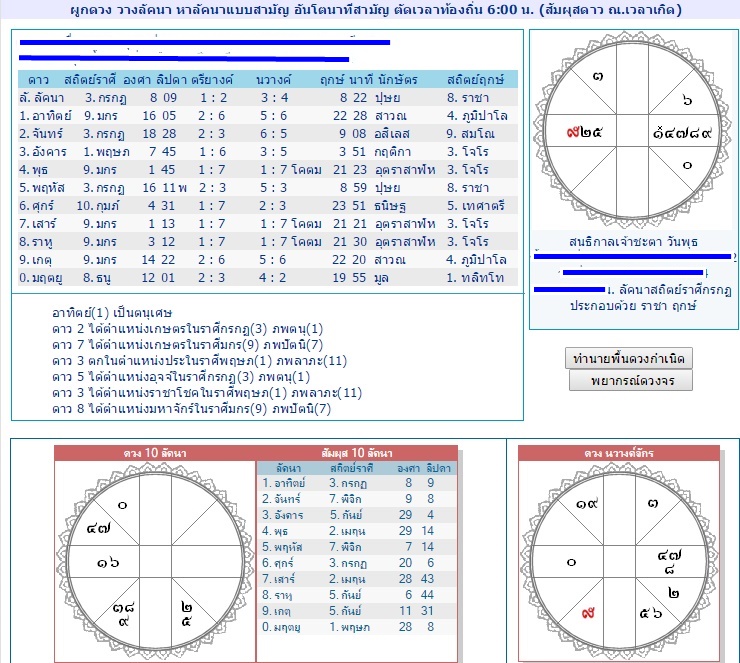Click the 9. สมโณ cell
This screenshot has height=663, width=740.
click(x=471, y=134)
